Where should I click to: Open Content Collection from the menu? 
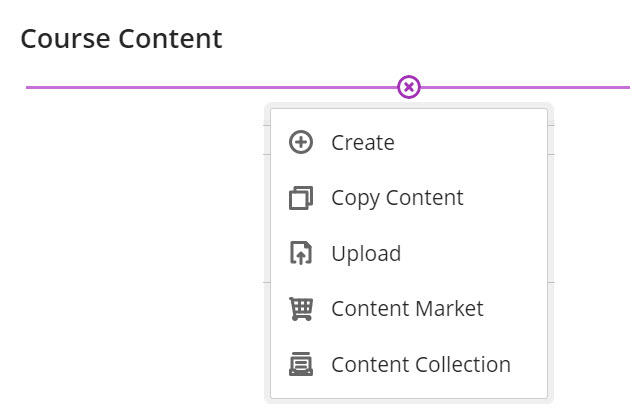tap(420, 365)
